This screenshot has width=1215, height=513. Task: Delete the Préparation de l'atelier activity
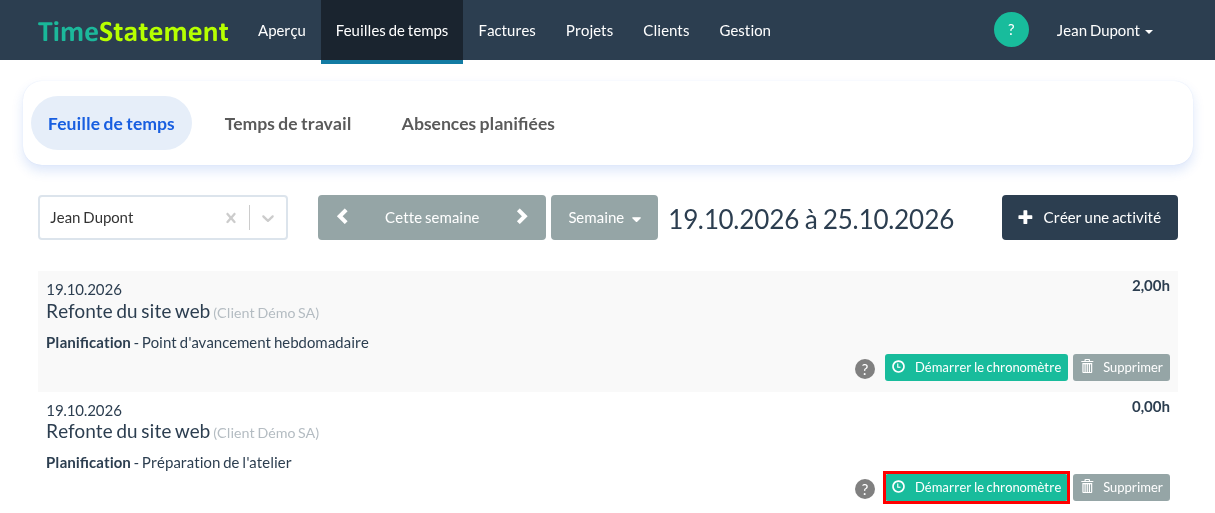[1121, 487]
